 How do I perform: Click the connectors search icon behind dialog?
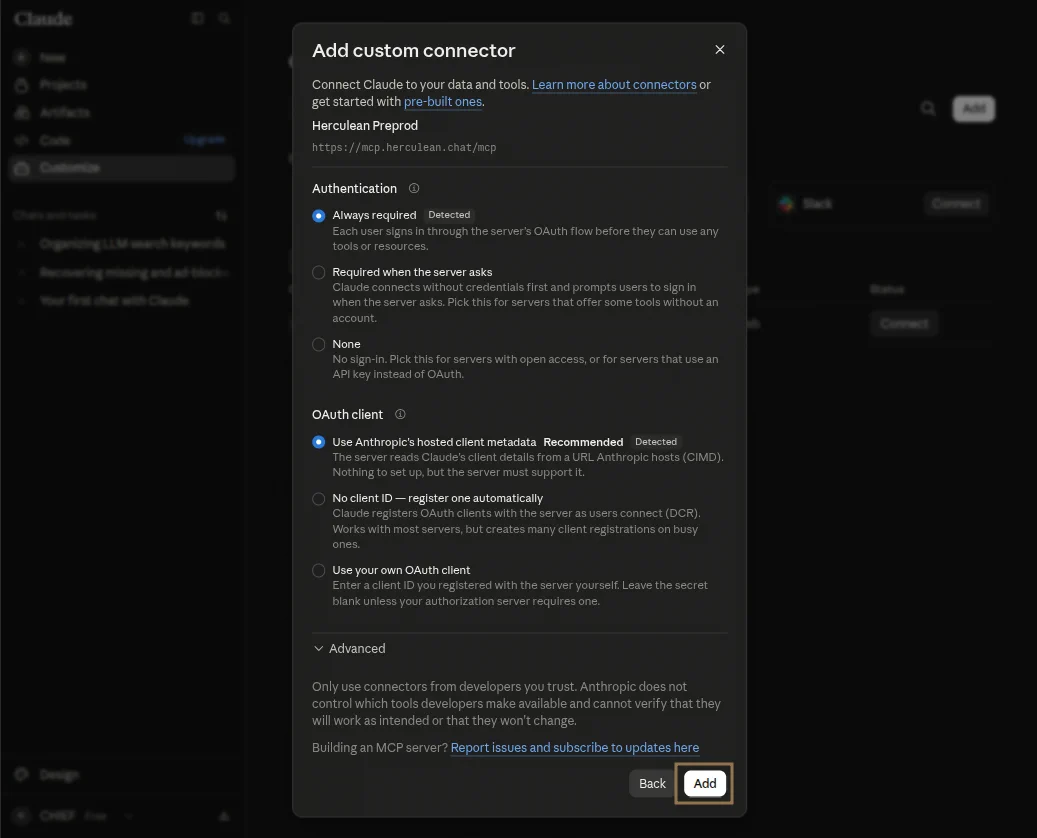[x=928, y=108]
